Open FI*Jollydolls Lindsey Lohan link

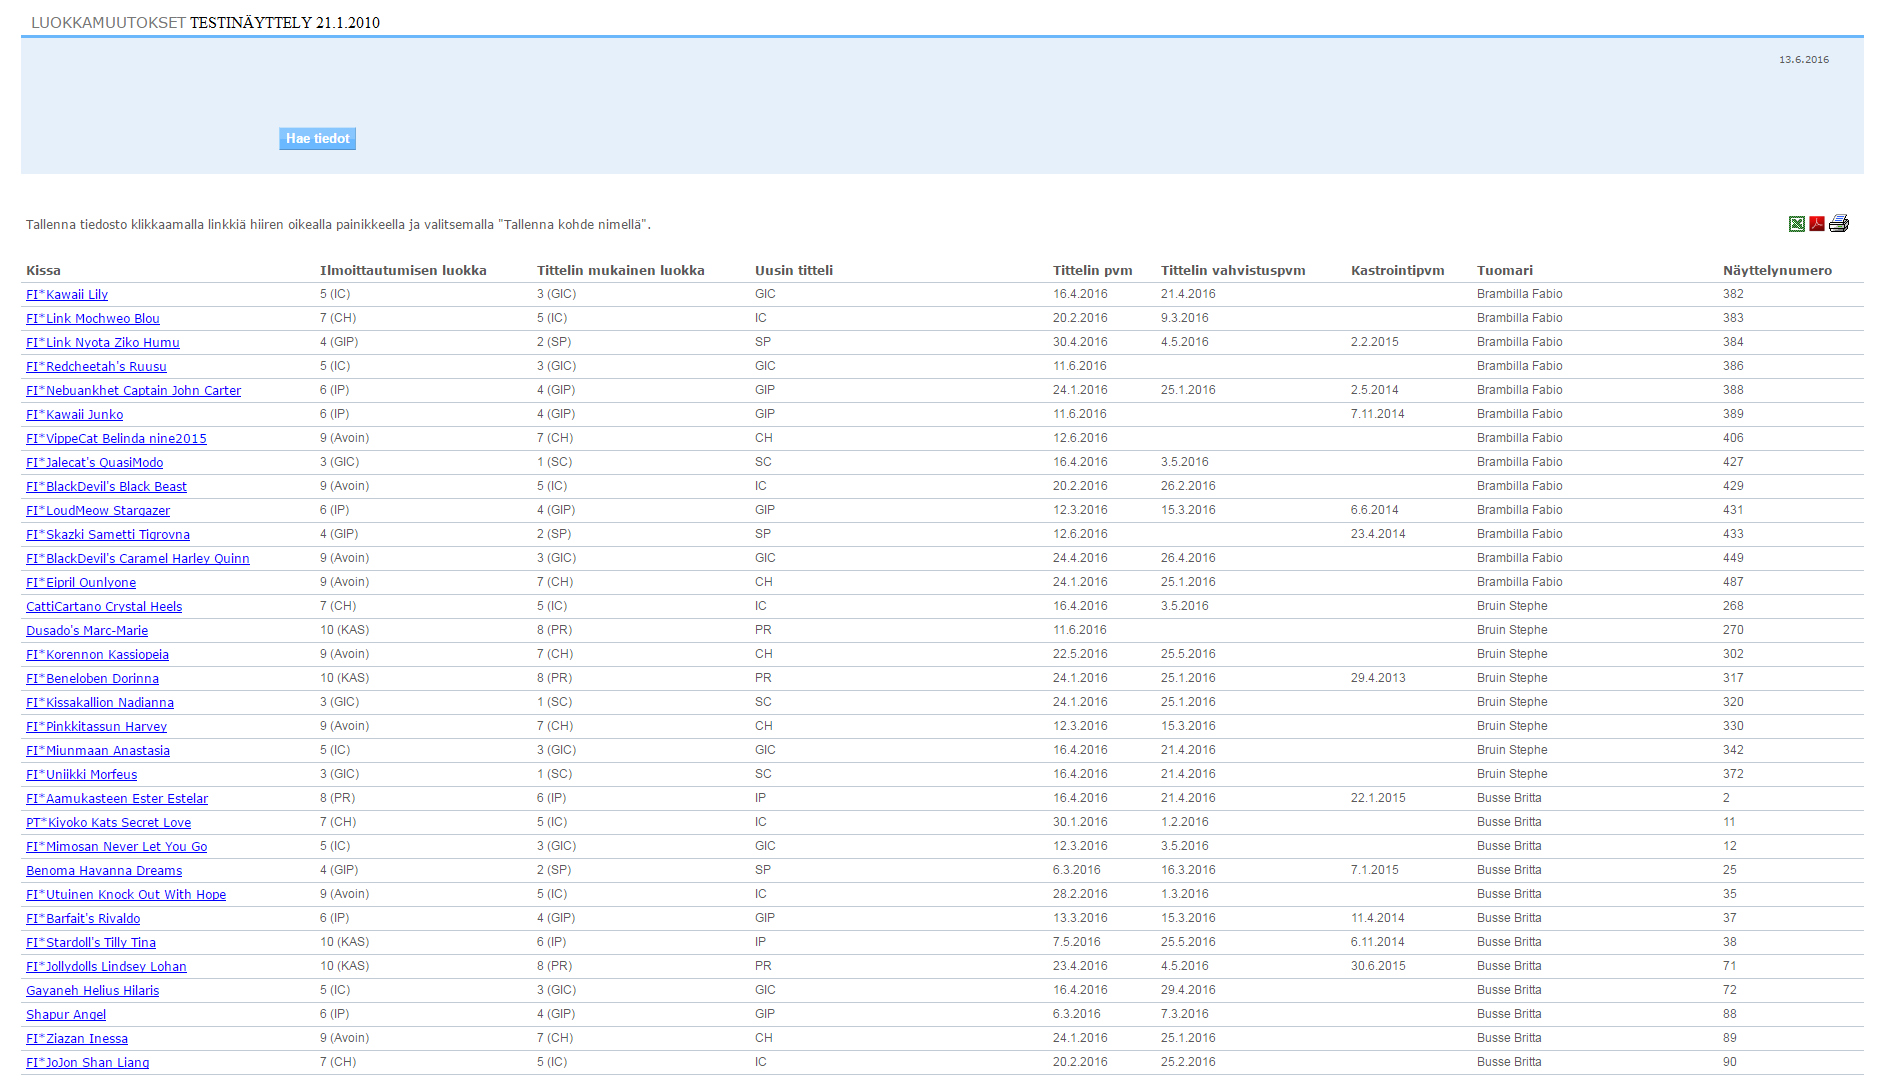click(106, 967)
